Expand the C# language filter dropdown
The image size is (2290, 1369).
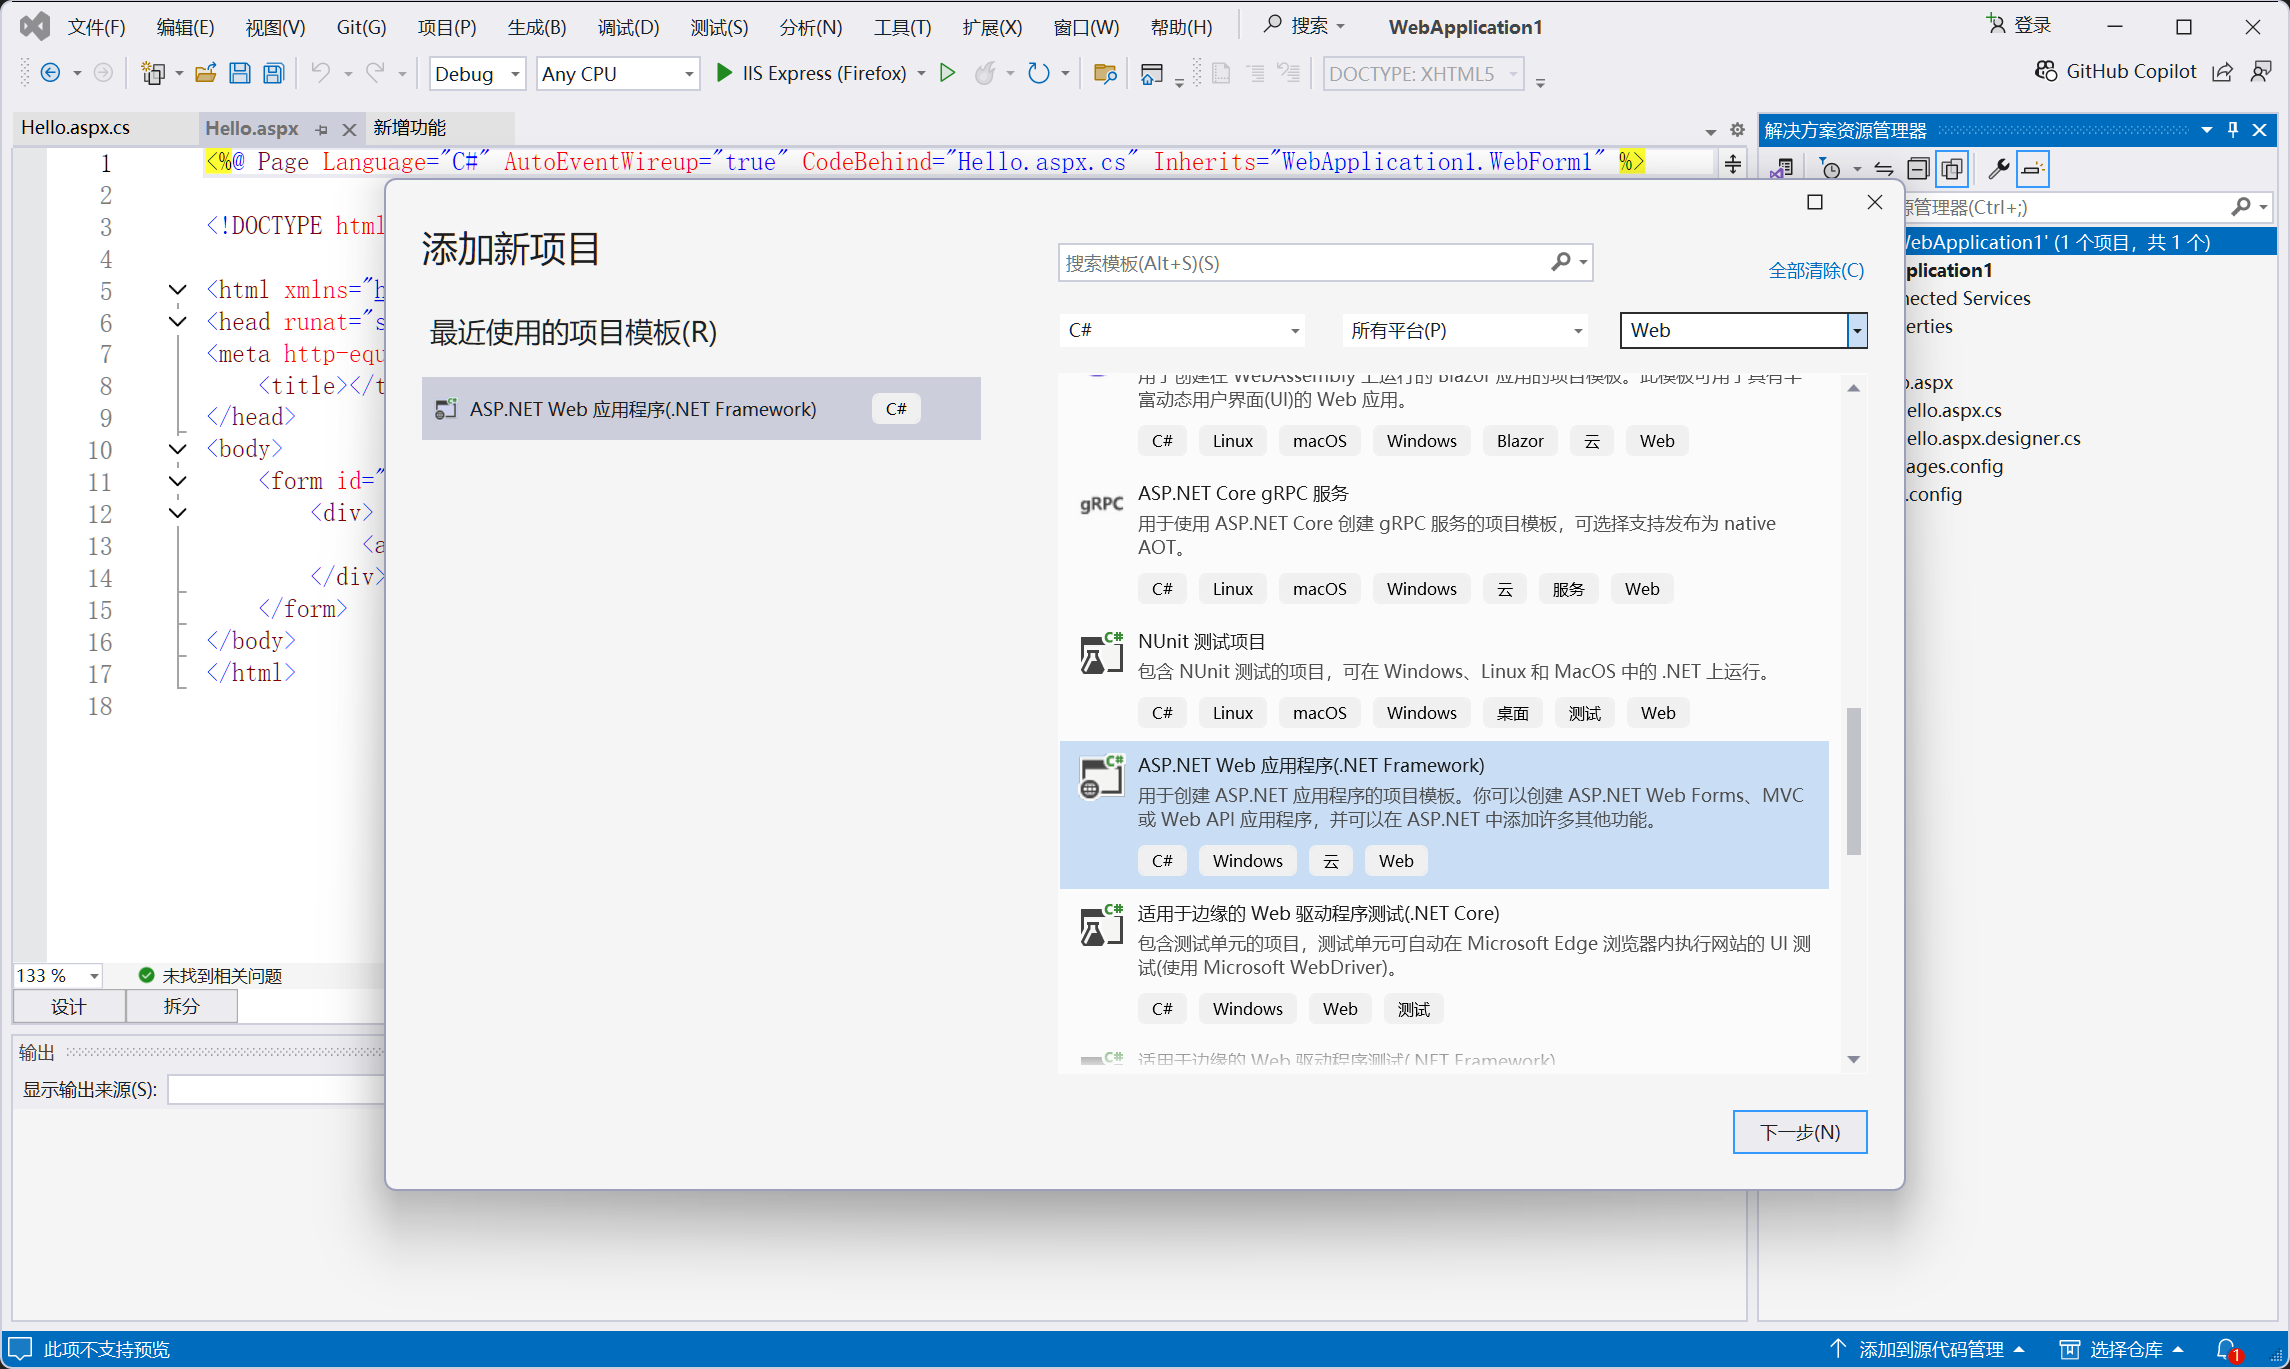click(x=1294, y=331)
